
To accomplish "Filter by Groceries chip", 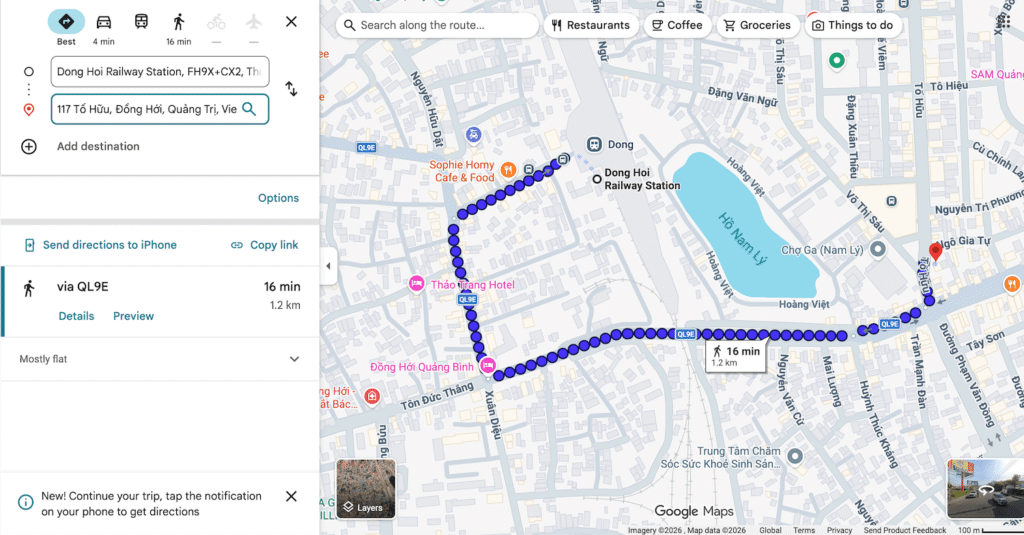I will point(758,25).
